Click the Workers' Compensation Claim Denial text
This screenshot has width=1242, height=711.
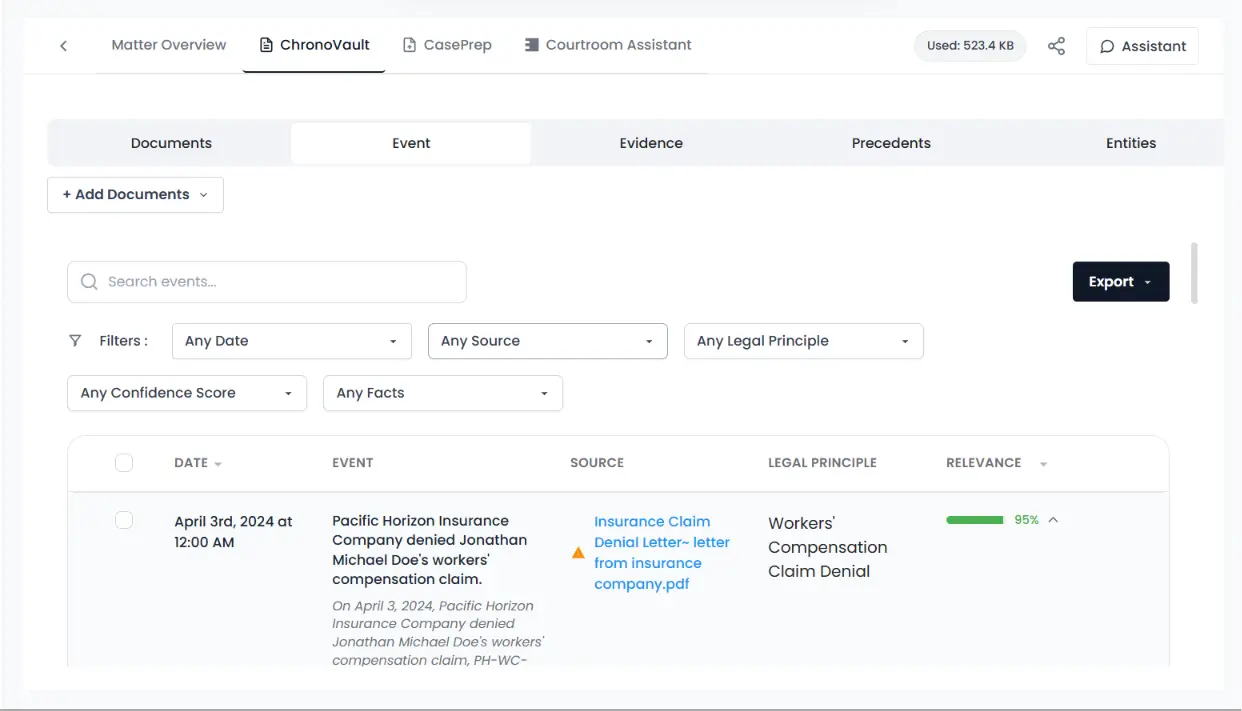[828, 547]
